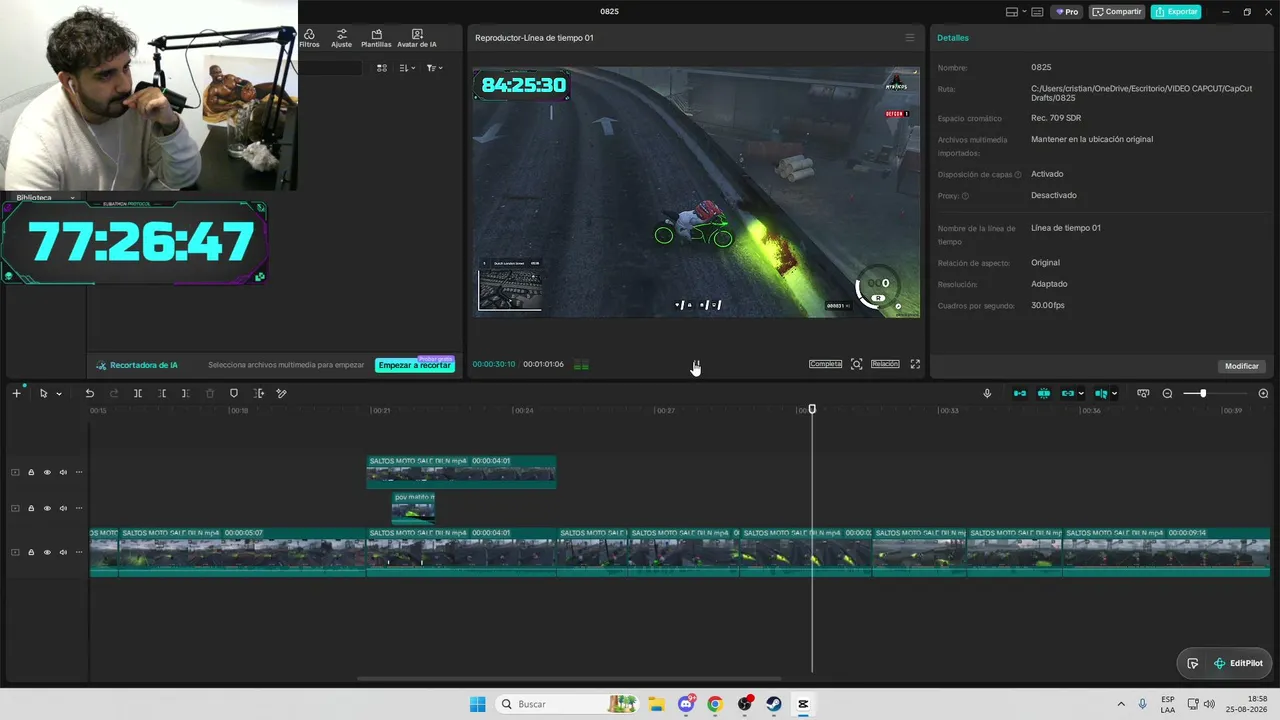Split clip at playhead
The height and width of the screenshot is (720, 1280).
point(138,393)
